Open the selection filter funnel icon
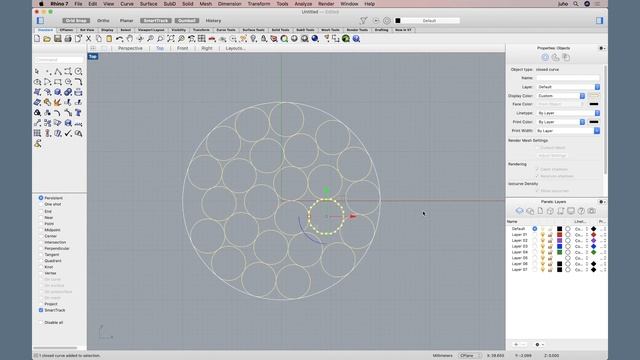The height and width of the screenshot is (360, 640). click(363, 20)
